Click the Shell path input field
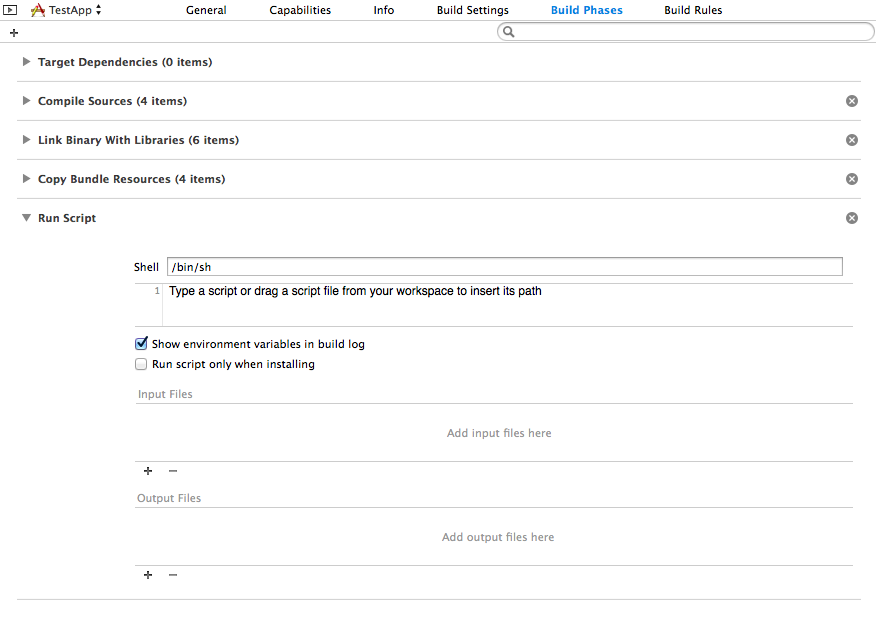 click(x=504, y=267)
